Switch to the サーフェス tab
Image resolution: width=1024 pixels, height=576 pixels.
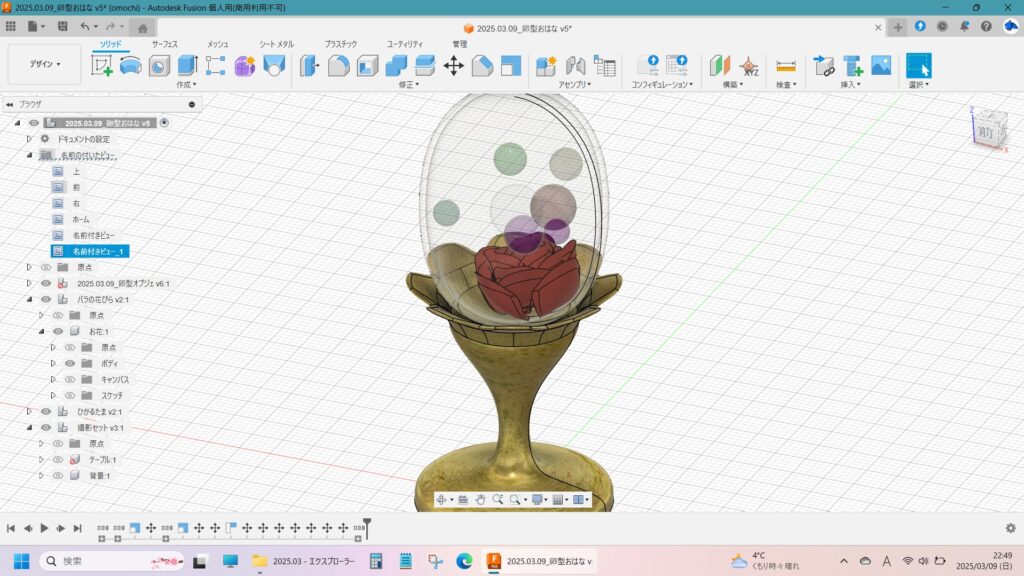166,44
